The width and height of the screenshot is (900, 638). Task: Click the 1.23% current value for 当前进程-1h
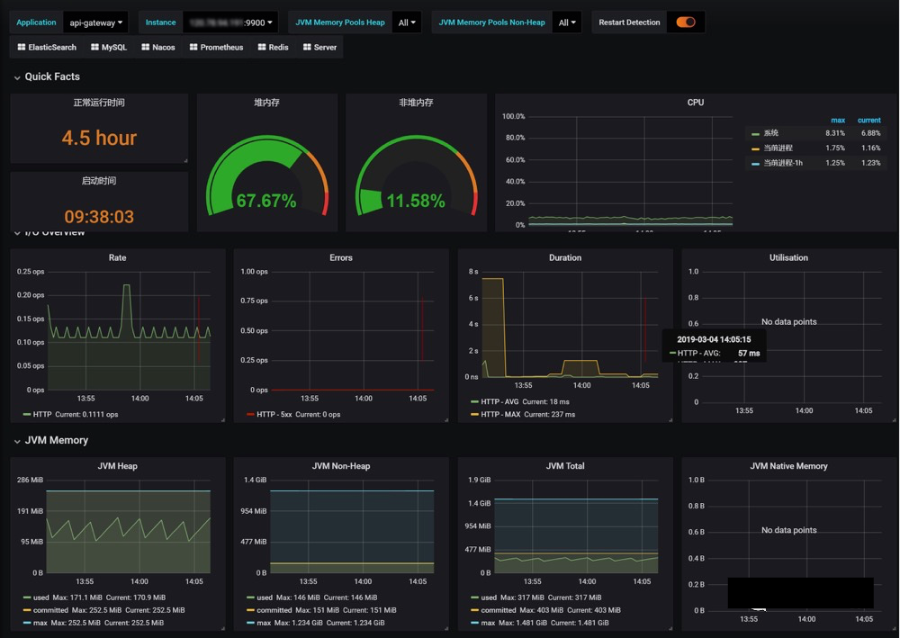870,163
